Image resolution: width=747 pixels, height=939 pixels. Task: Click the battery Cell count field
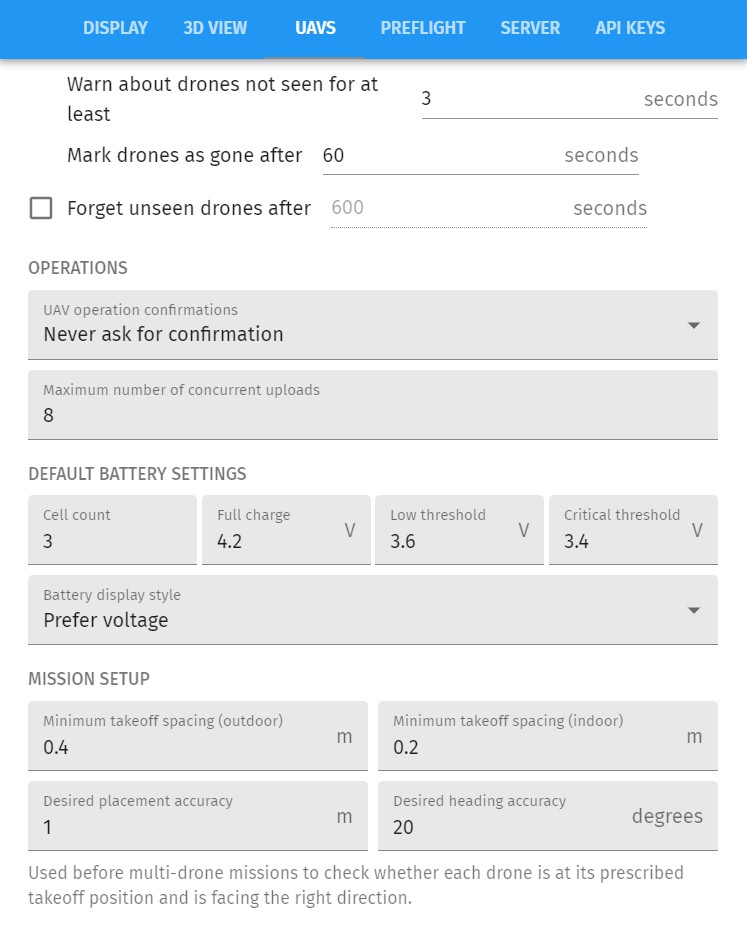(x=110, y=541)
